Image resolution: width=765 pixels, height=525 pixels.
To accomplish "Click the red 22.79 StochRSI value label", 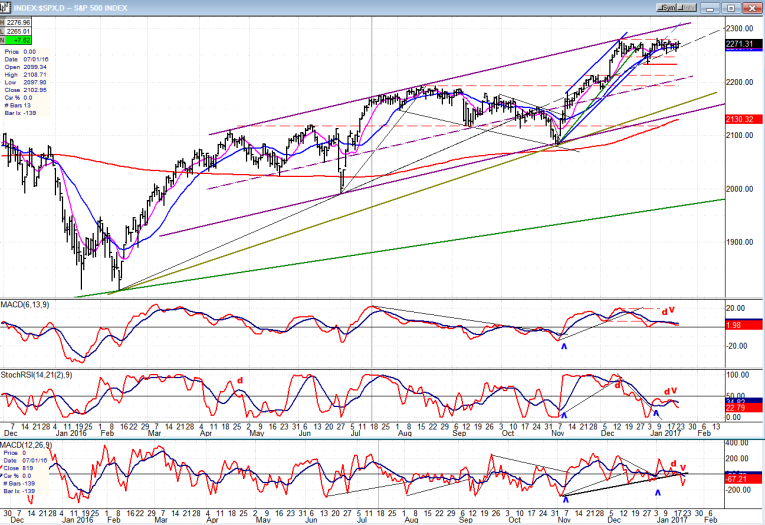I will [741, 407].
